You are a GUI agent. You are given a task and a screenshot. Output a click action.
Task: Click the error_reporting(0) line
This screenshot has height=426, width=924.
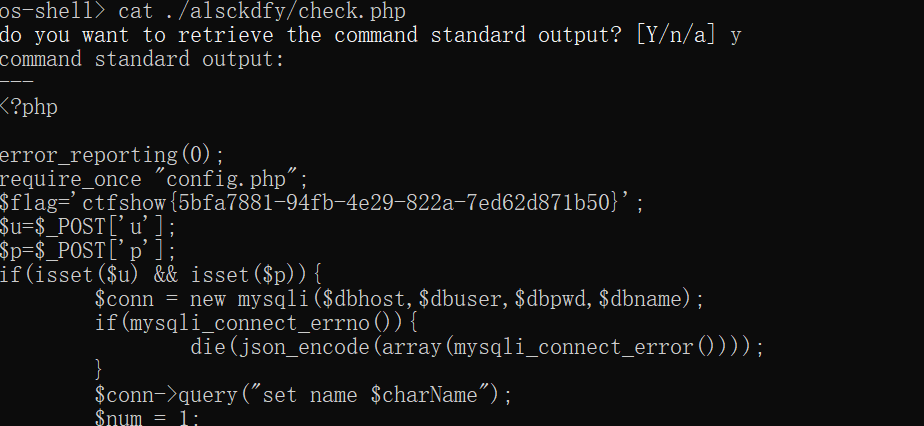tap(113, 155)
